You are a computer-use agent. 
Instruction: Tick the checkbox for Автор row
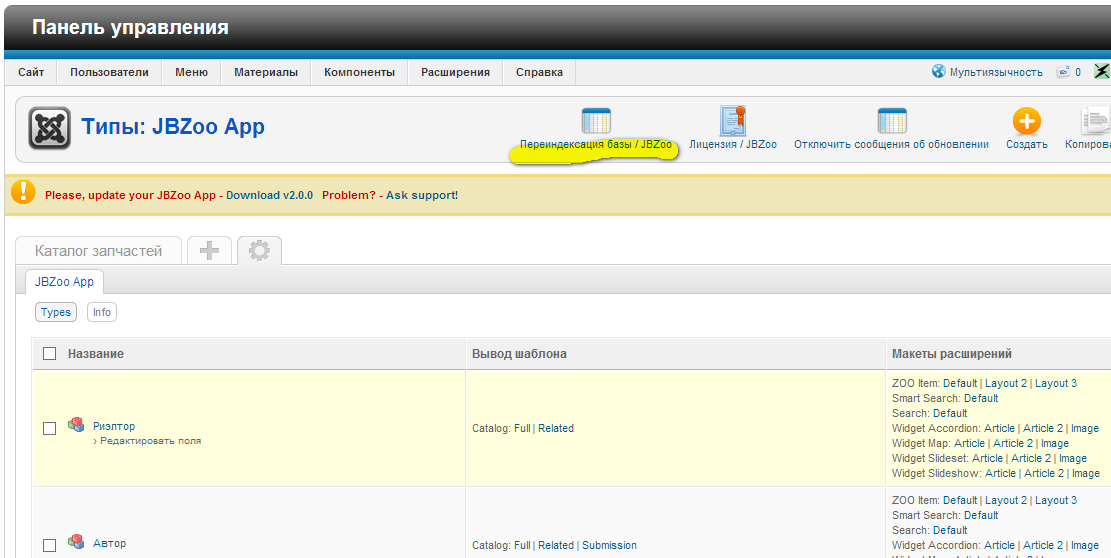click(x=50, y=545)
